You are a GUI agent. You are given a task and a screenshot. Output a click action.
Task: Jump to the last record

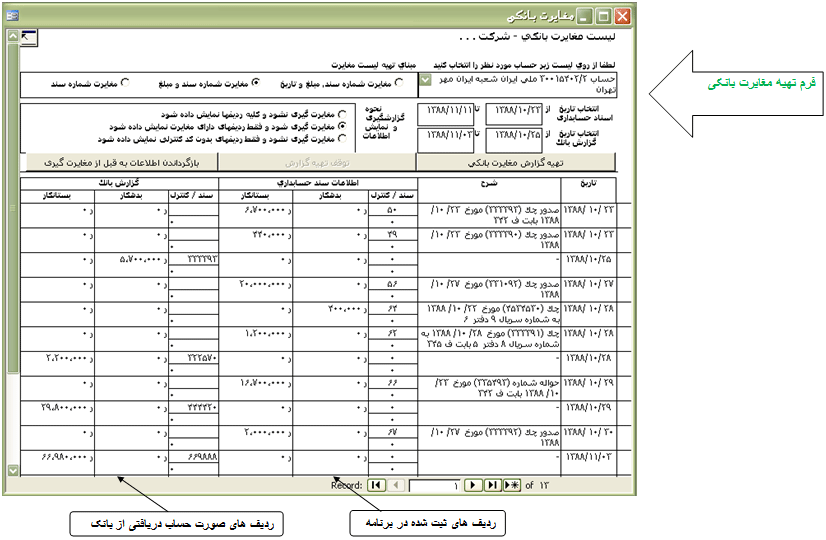click(492, 485)
